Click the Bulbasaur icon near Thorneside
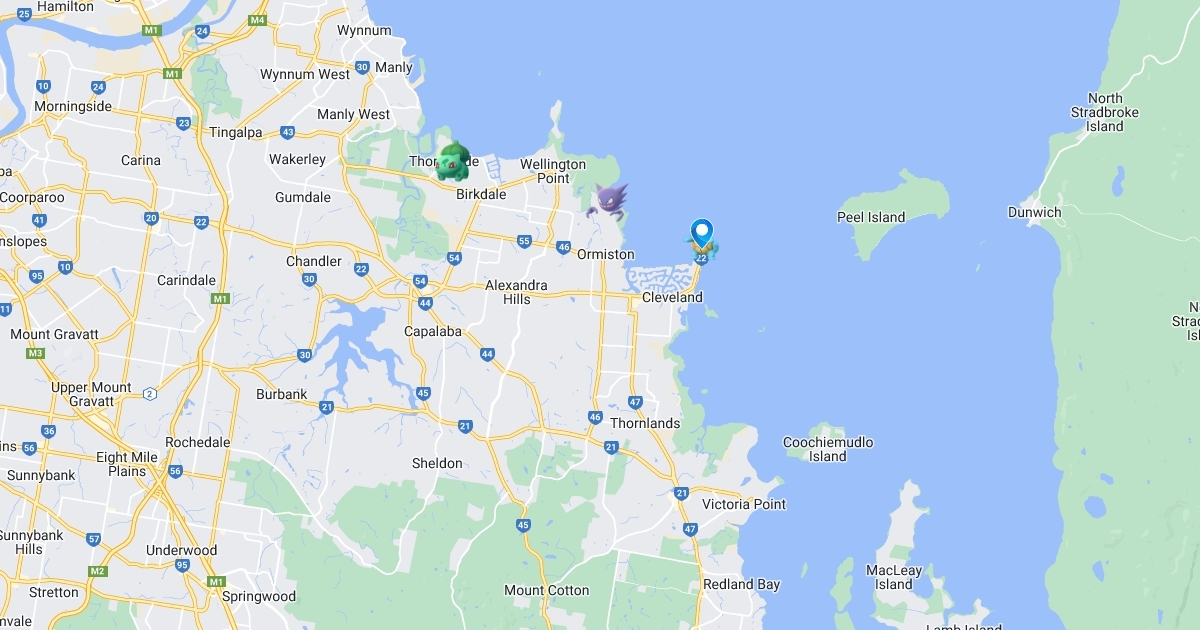 (x=453, y=161)
